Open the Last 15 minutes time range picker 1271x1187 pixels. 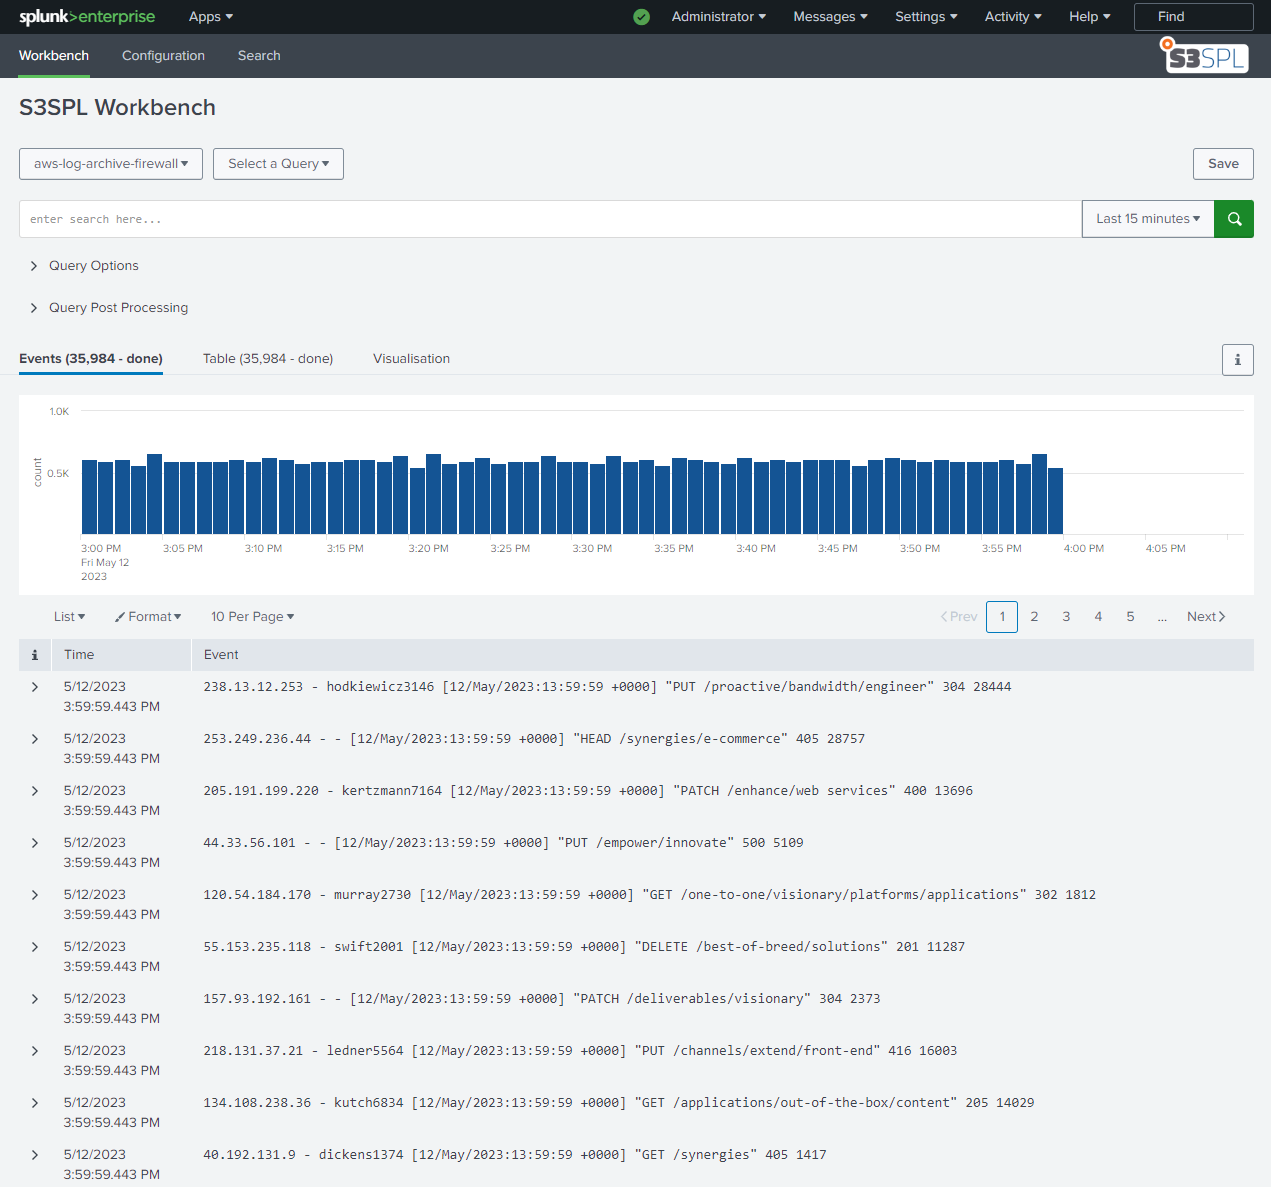(1147, 218)
